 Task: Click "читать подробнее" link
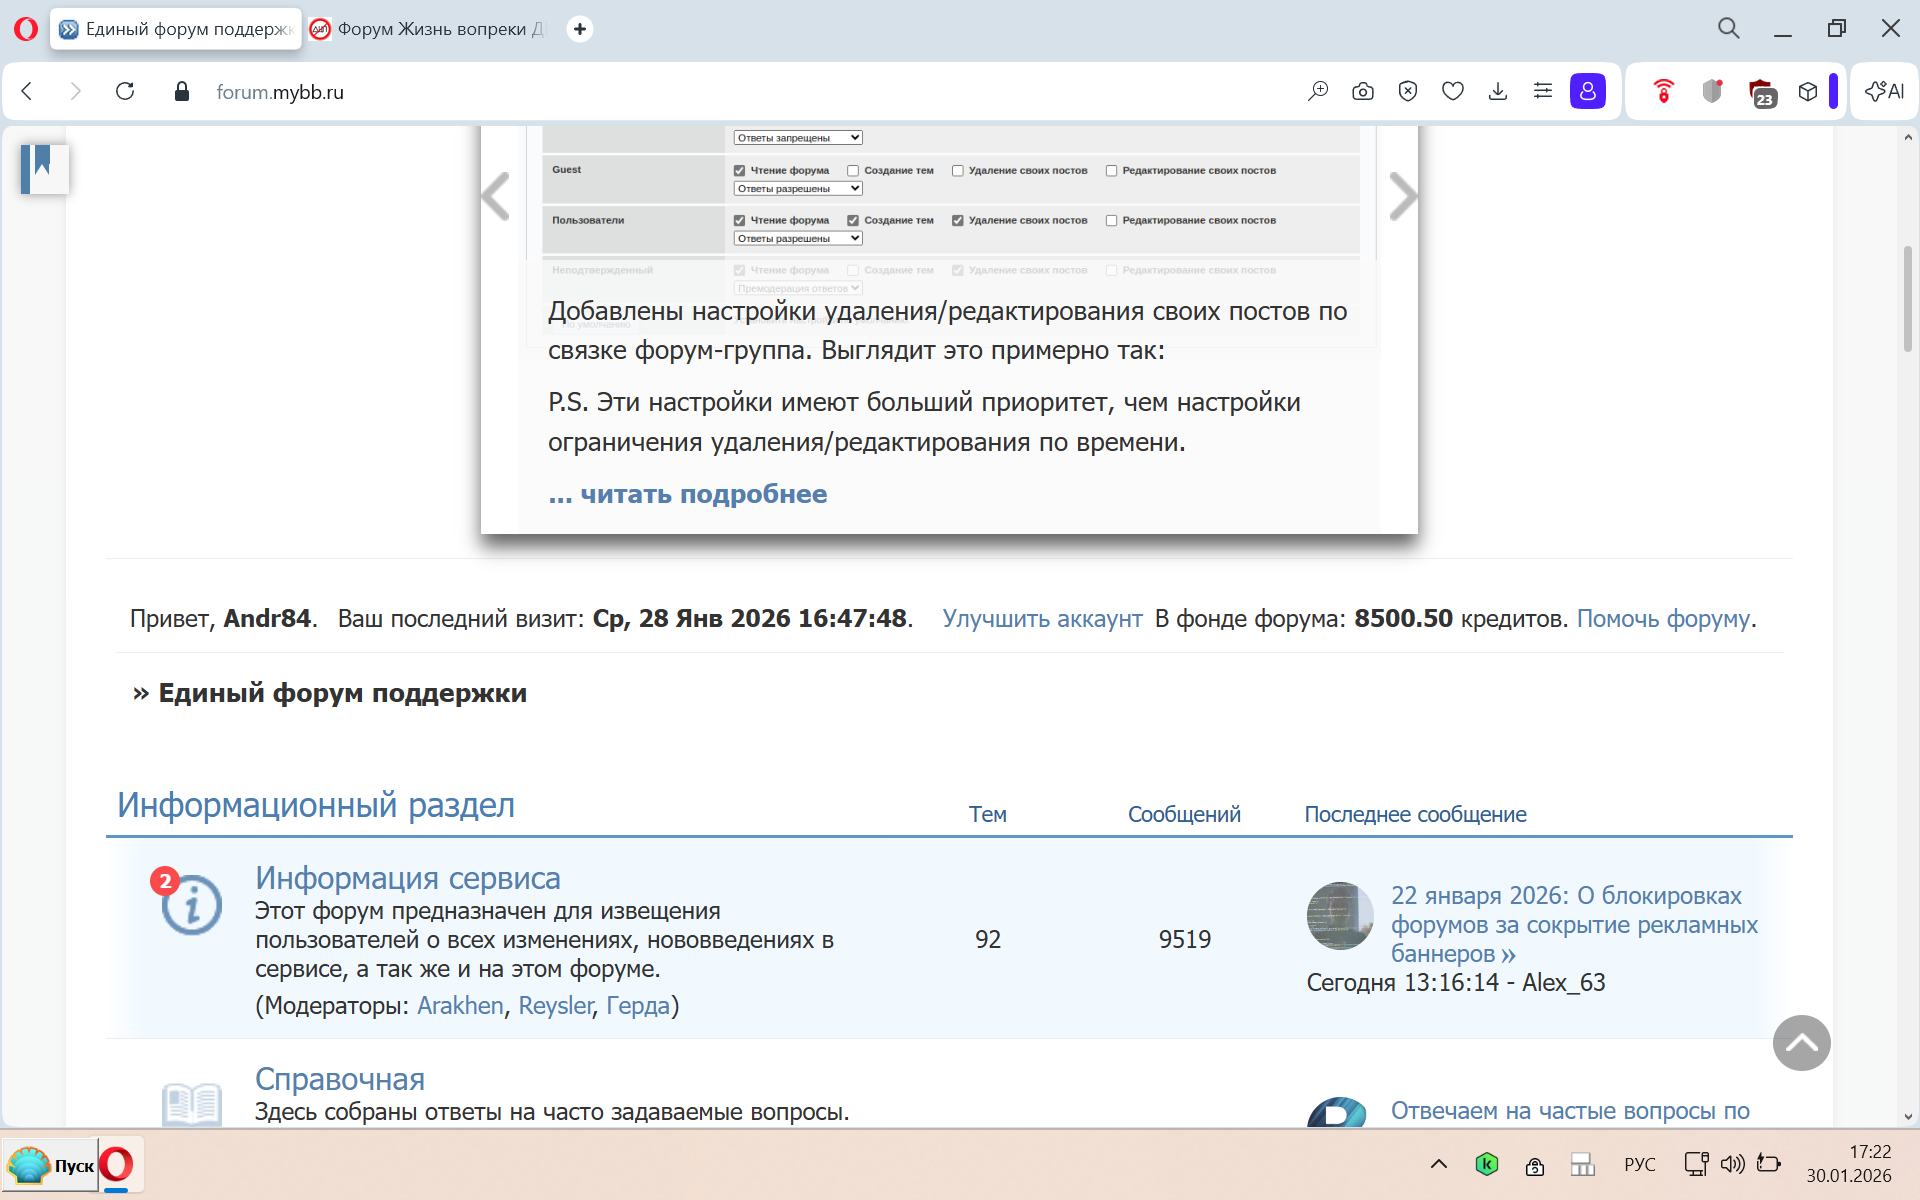coord(688,494)
